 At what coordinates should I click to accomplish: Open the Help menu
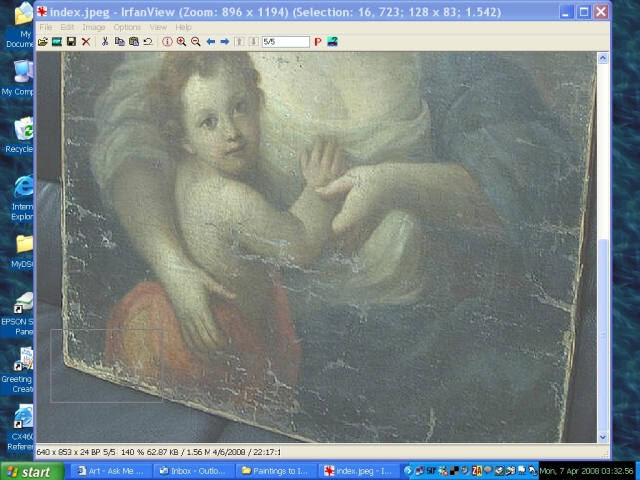click(x=183, y=27)
